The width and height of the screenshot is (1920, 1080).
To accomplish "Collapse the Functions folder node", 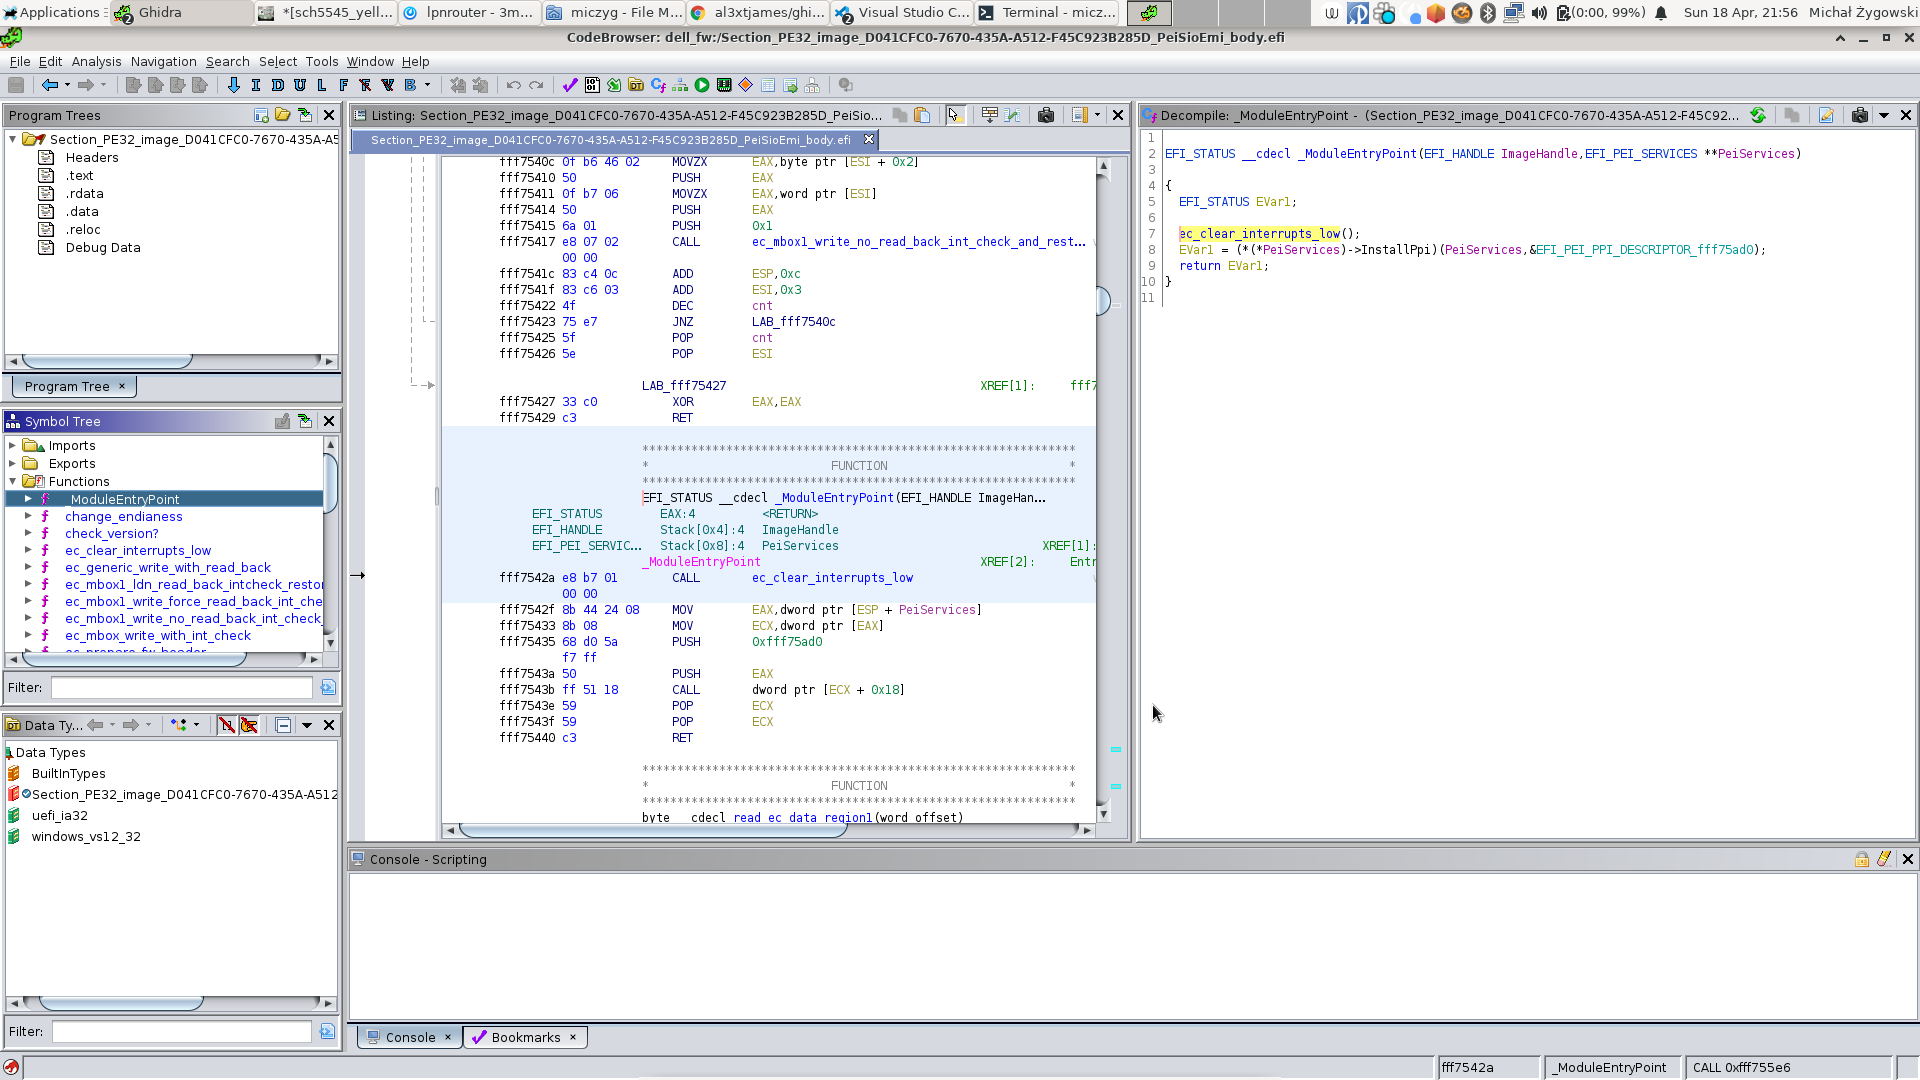I will point(13,481).
